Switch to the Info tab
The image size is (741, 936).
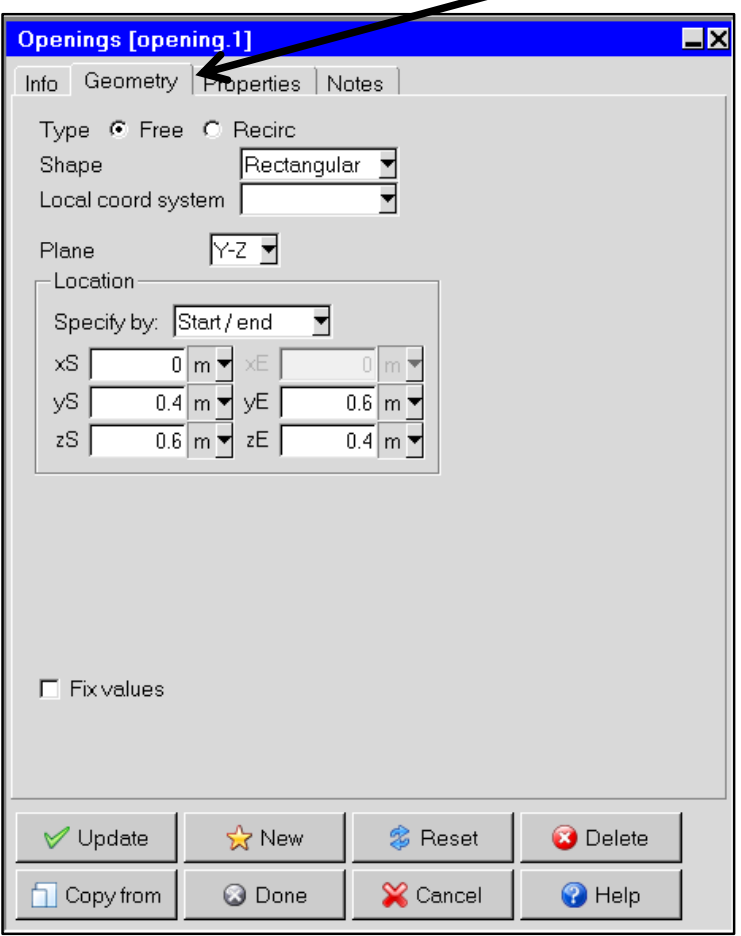click(42, 83)
